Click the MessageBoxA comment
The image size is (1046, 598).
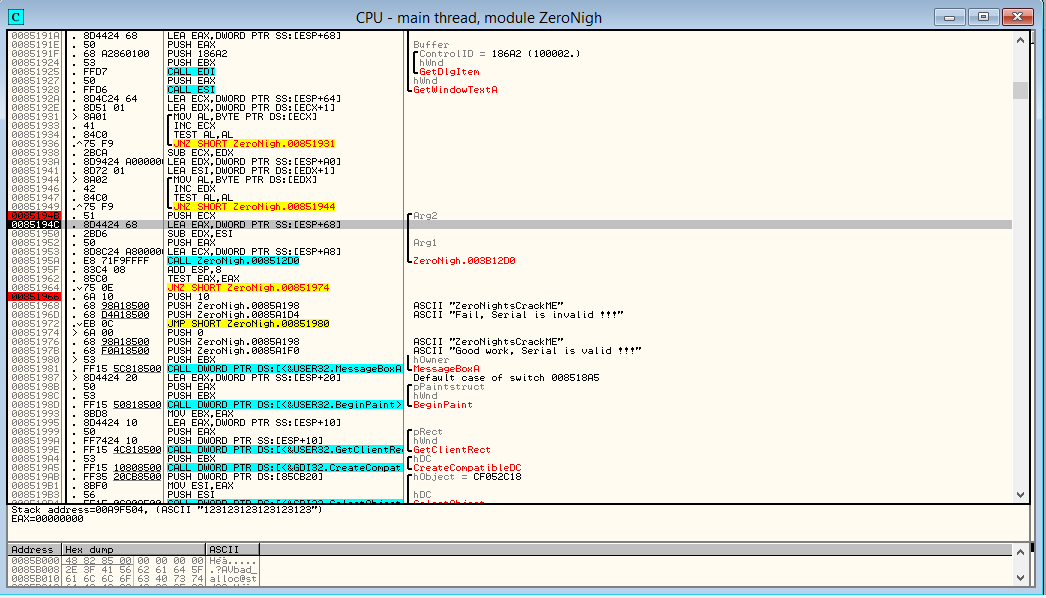[446, 369]
